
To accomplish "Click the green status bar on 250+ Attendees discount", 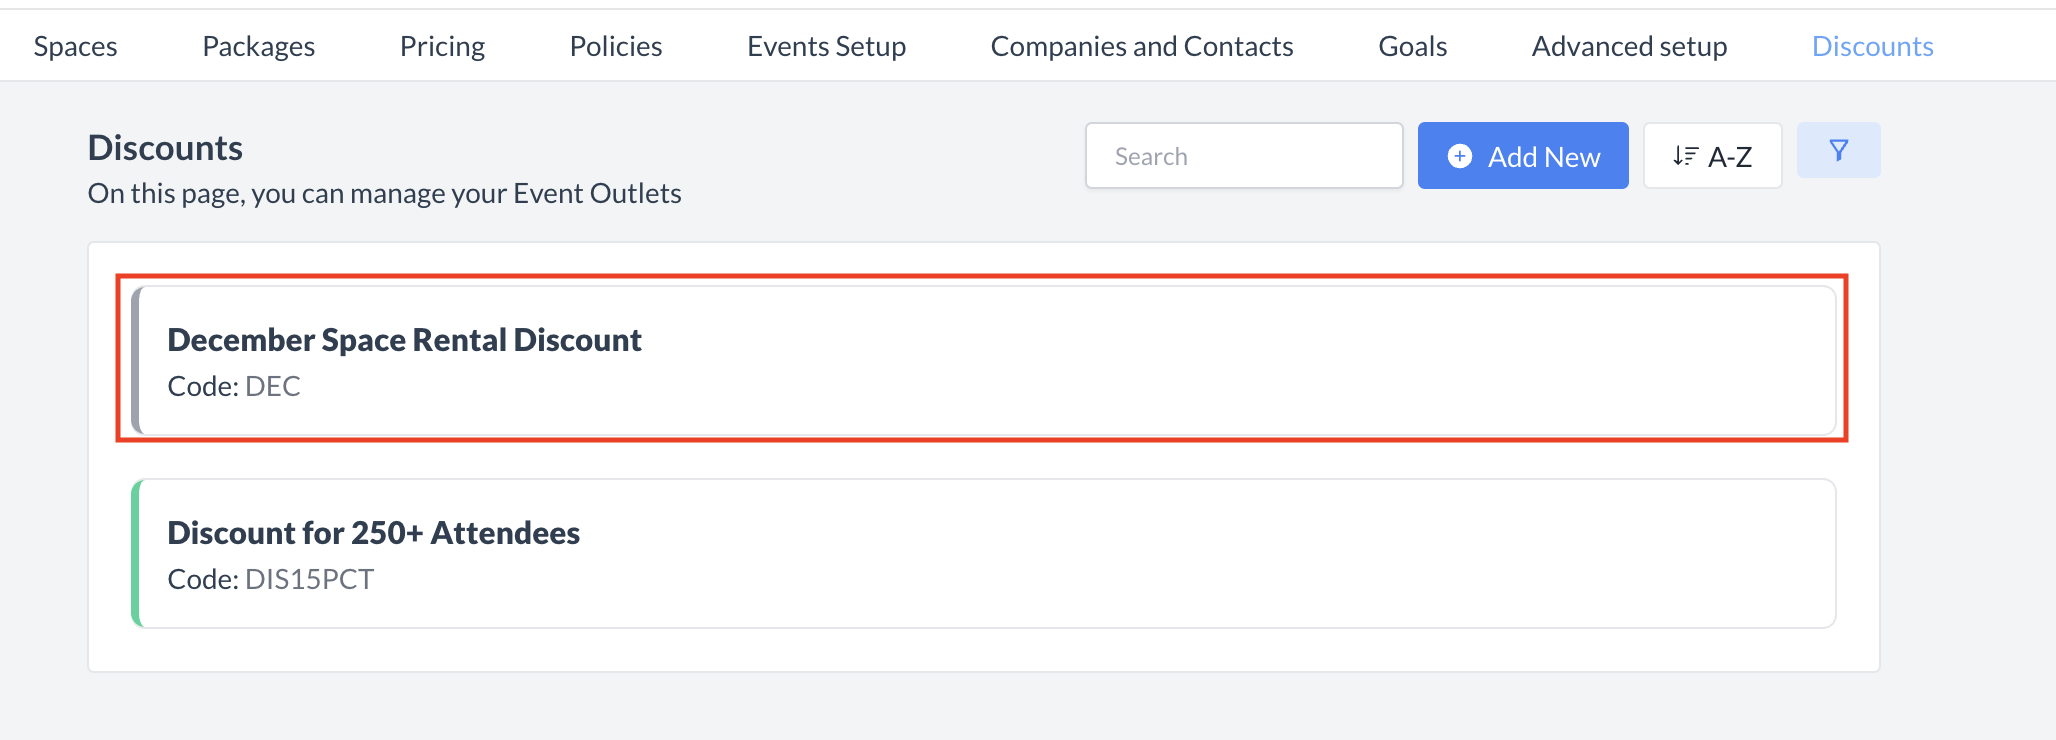I will 136,553.
